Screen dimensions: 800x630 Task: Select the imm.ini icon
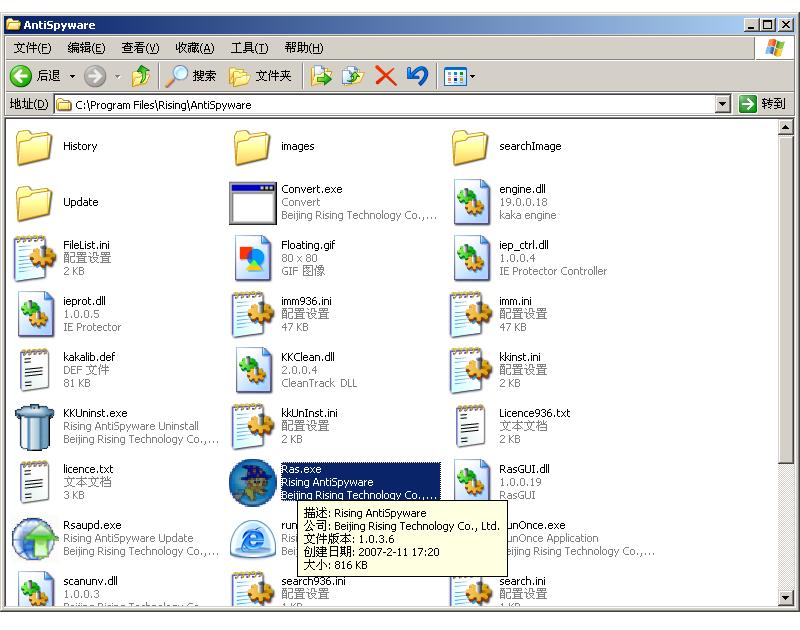pyautogui.click(x=471, y=314)
